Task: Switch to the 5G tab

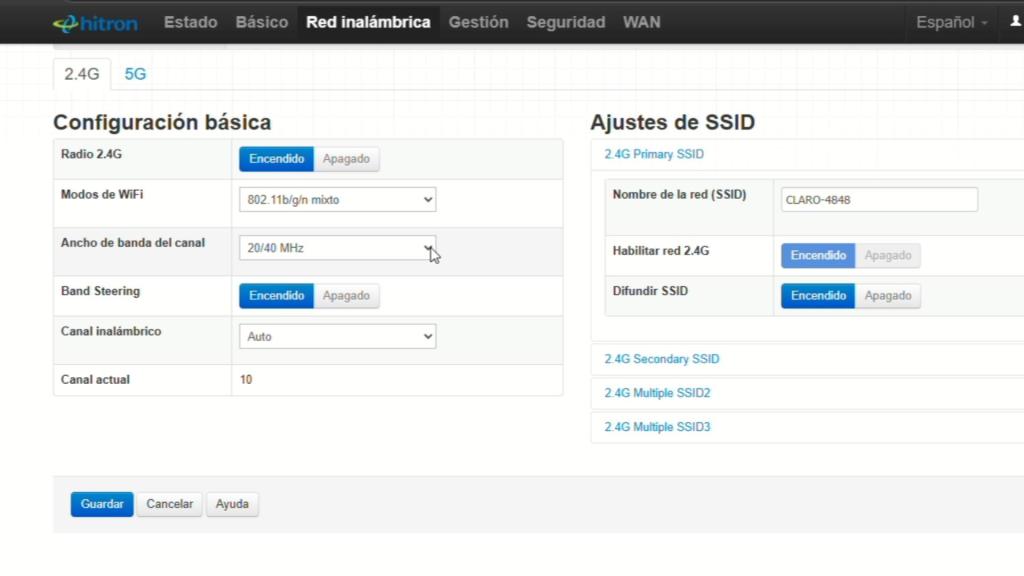Action: coord(135,74)
